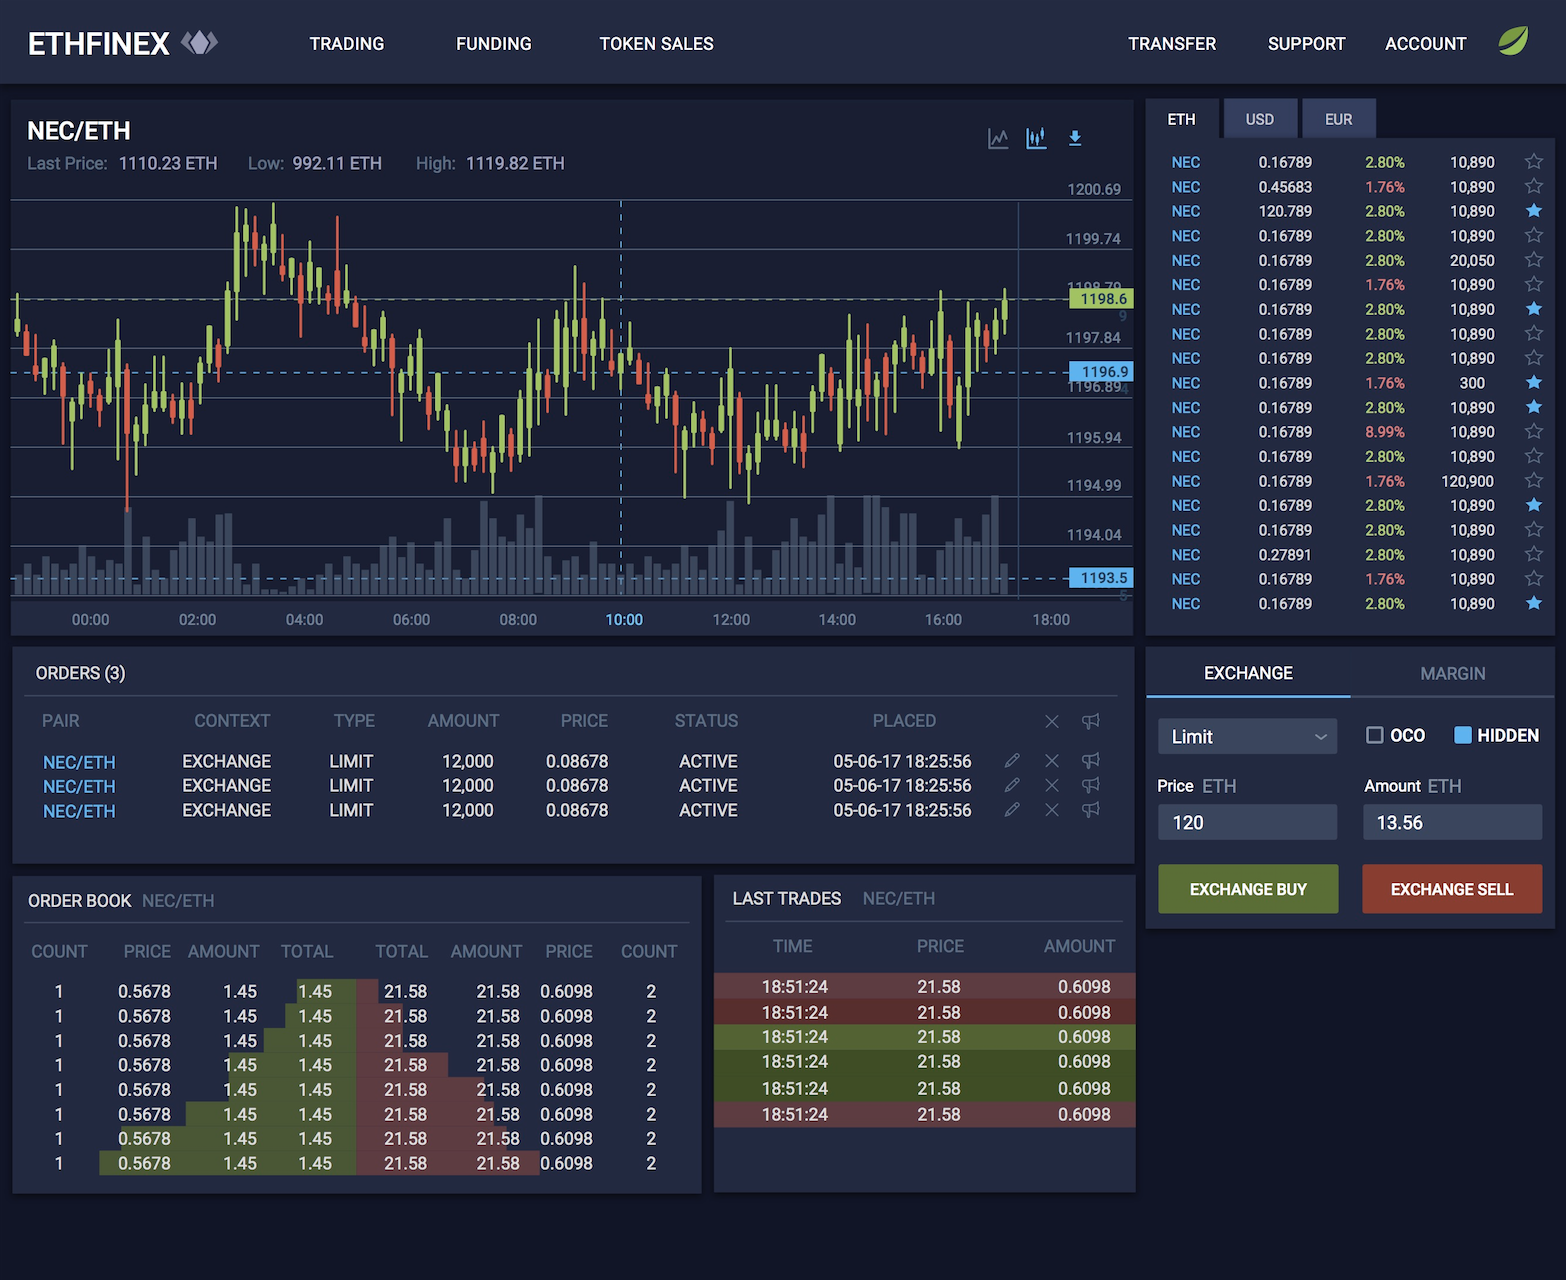Click the Price ETH input field
This screenshot has height=1280, width=1566.
click(1247, 823)
